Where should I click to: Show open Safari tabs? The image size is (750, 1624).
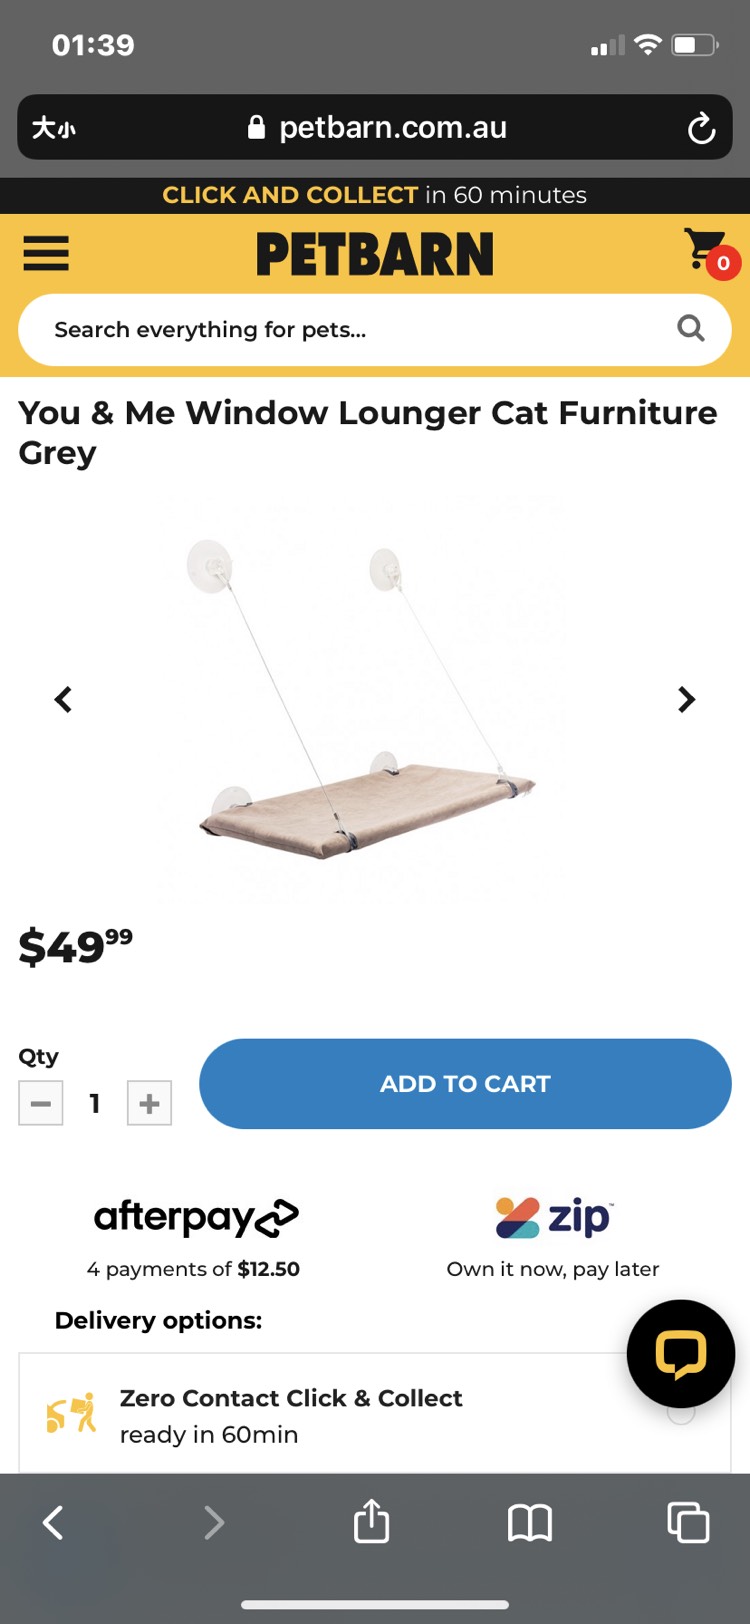[x=688, y=1522]
